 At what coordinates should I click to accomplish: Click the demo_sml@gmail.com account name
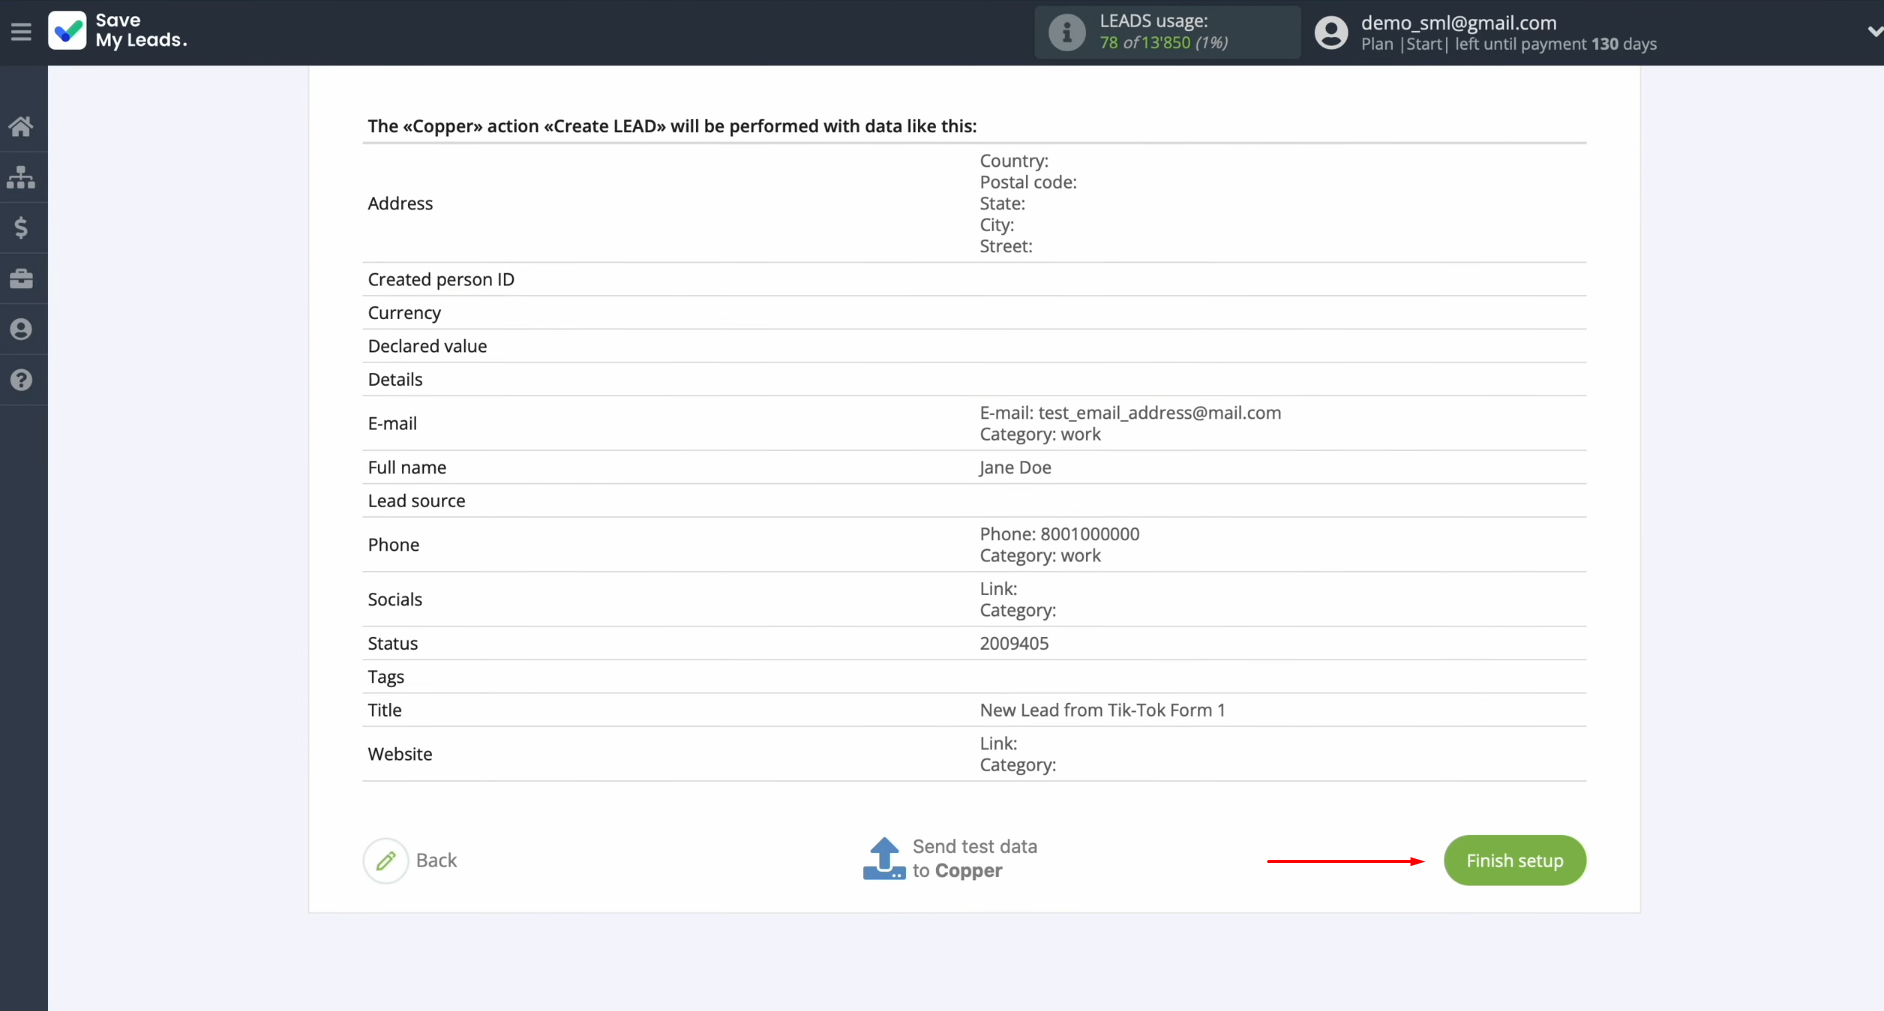point(1459,23)
